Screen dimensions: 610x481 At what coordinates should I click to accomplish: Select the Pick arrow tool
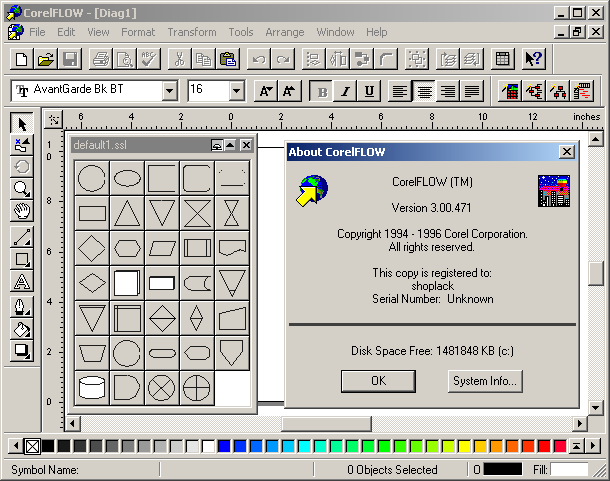coord(22,124)
